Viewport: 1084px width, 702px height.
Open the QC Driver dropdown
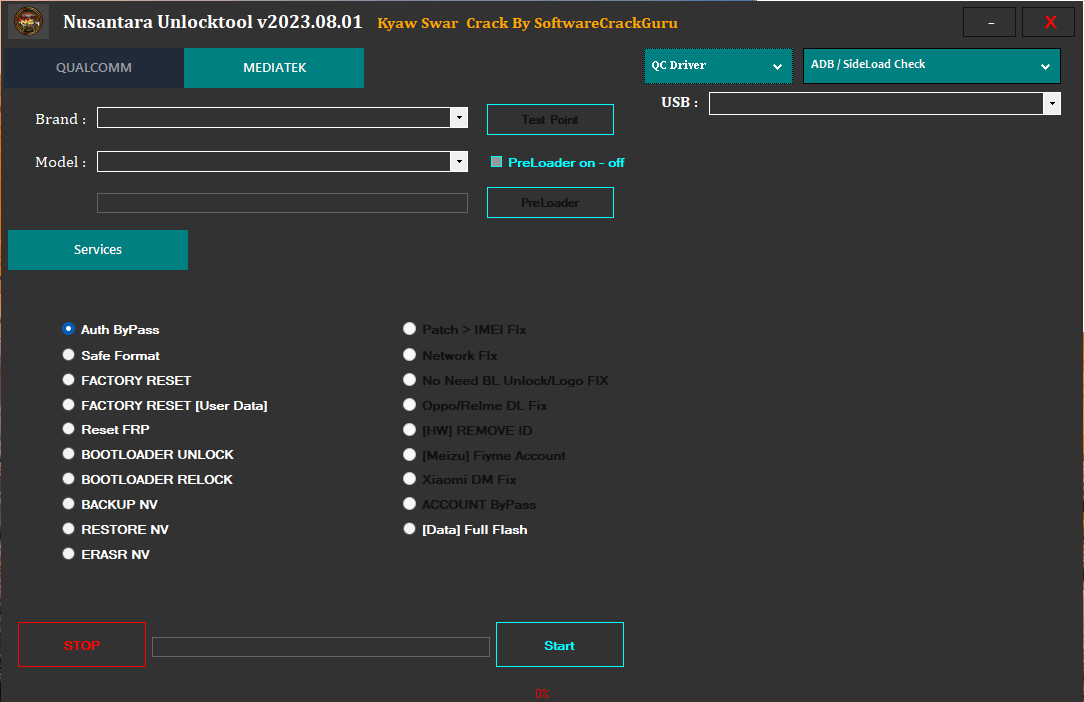718,65
